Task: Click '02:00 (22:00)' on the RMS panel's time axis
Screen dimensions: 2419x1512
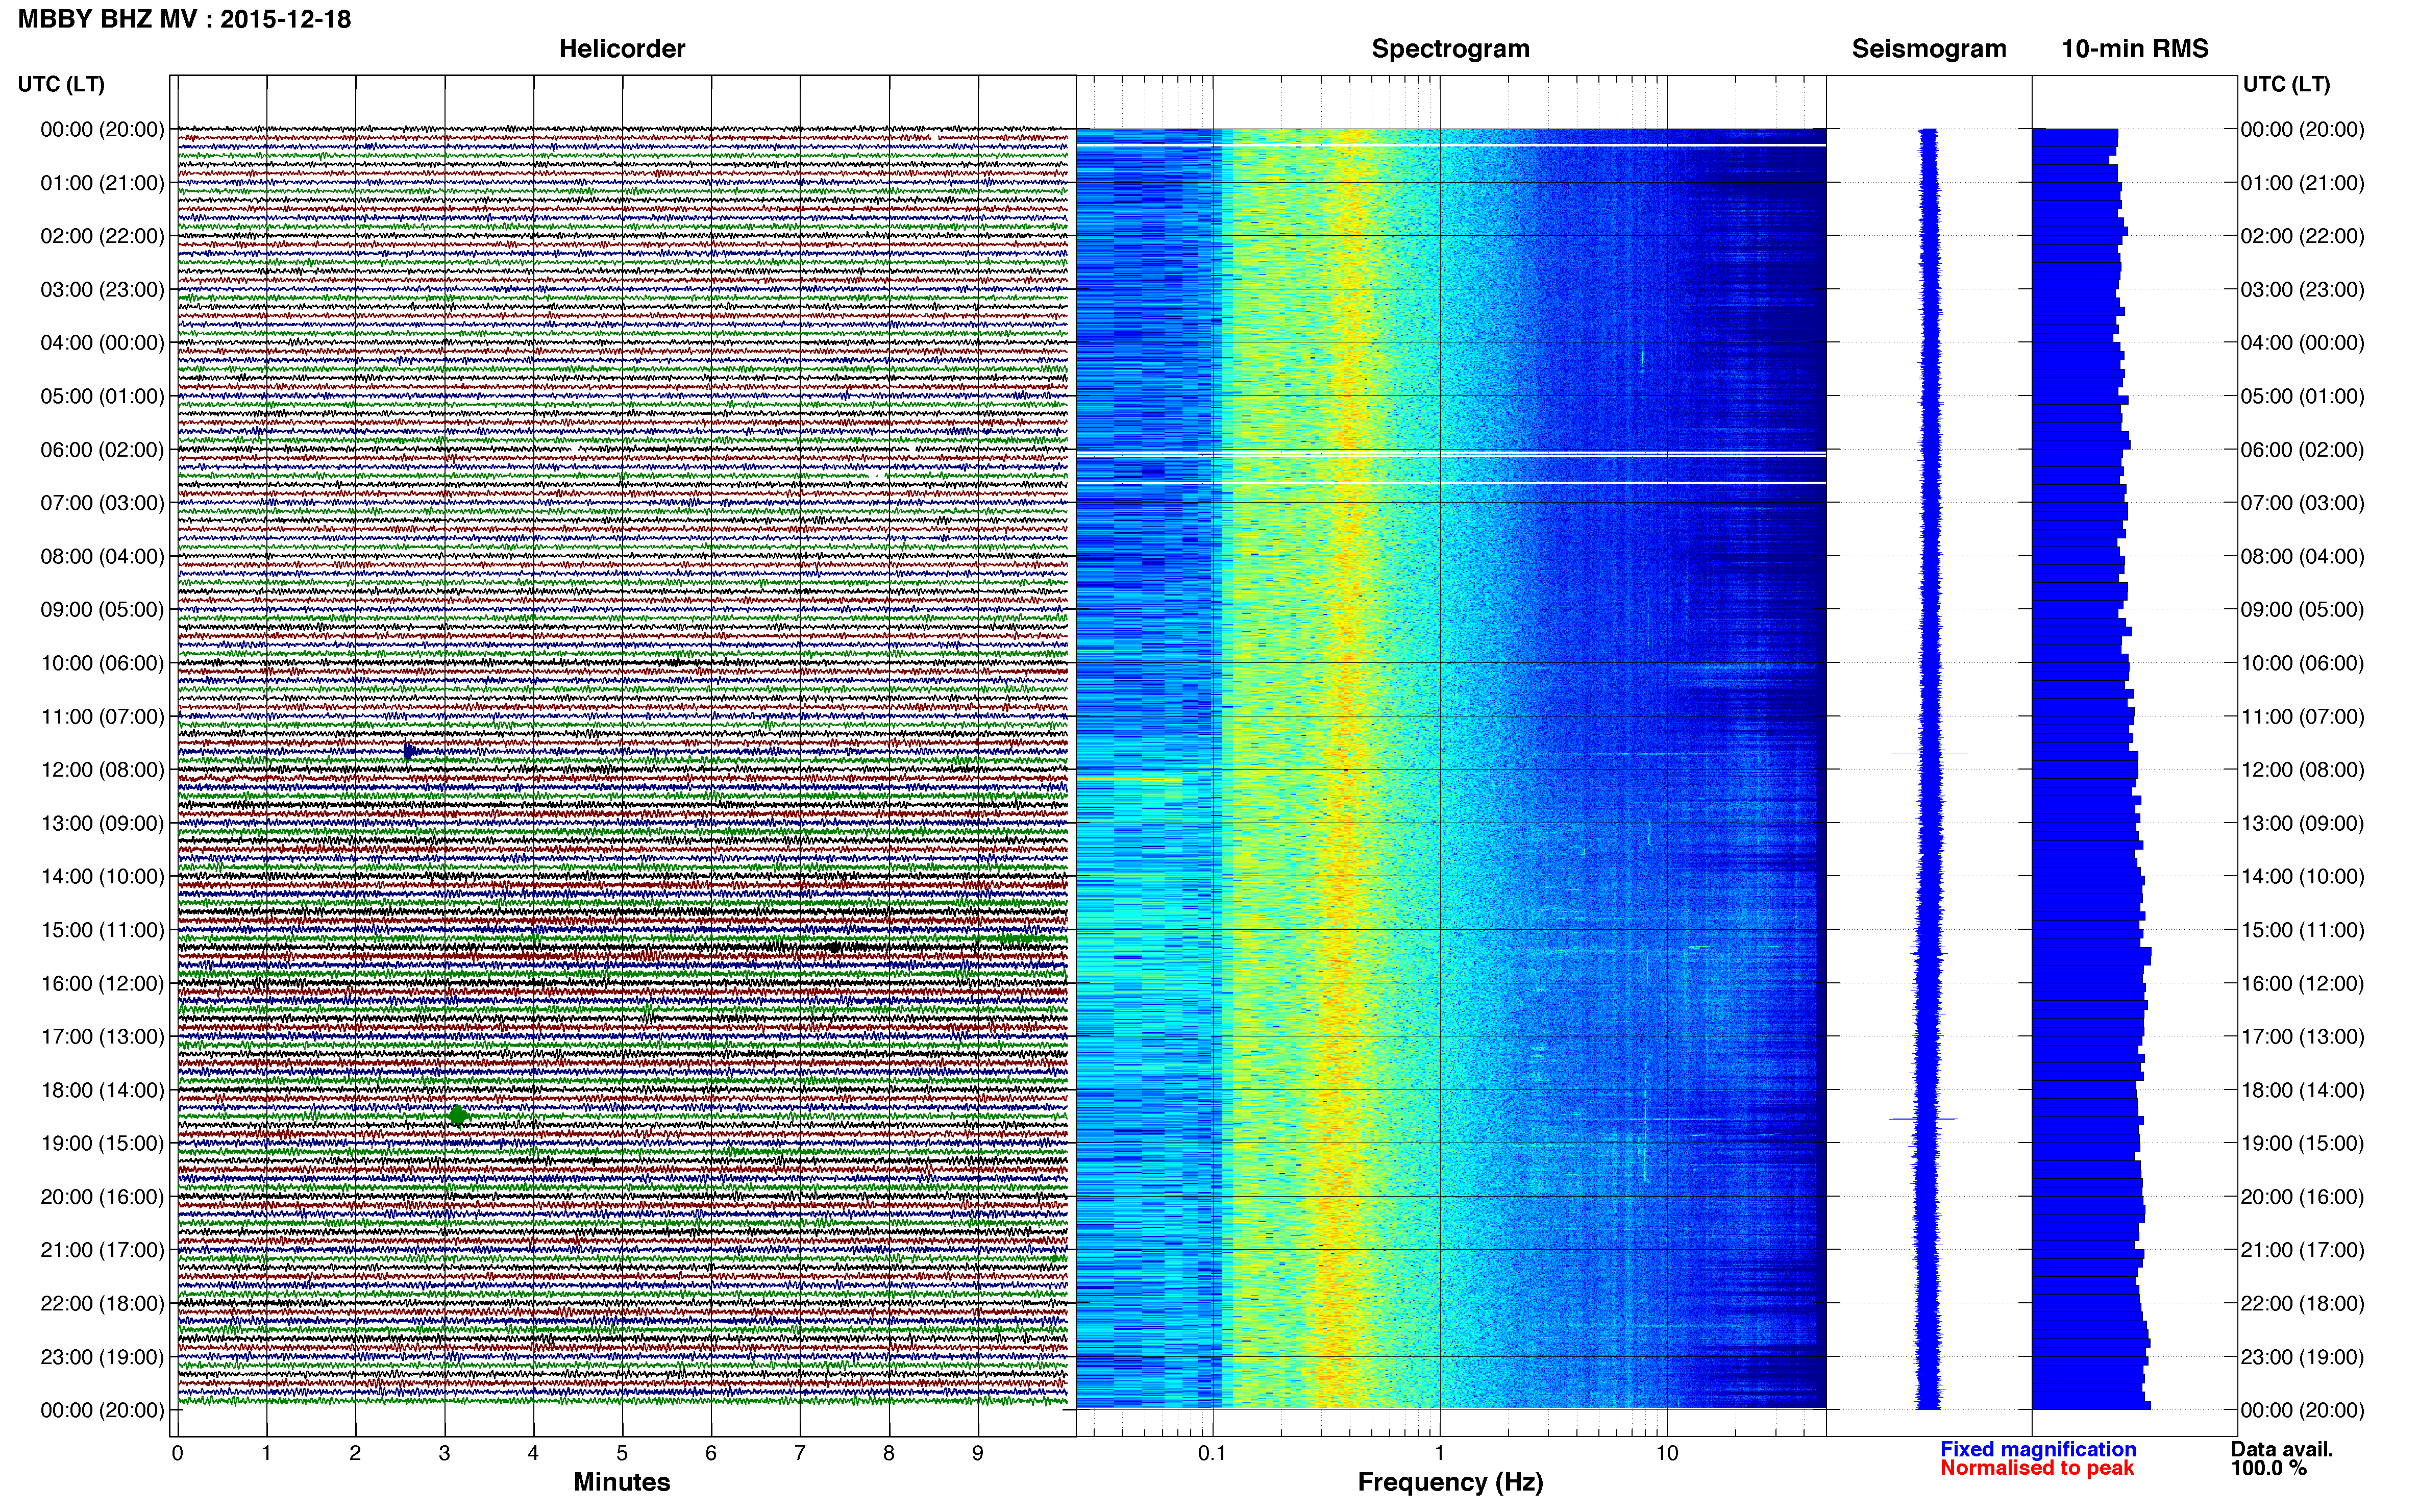Action: click(x=2302, y=236)
